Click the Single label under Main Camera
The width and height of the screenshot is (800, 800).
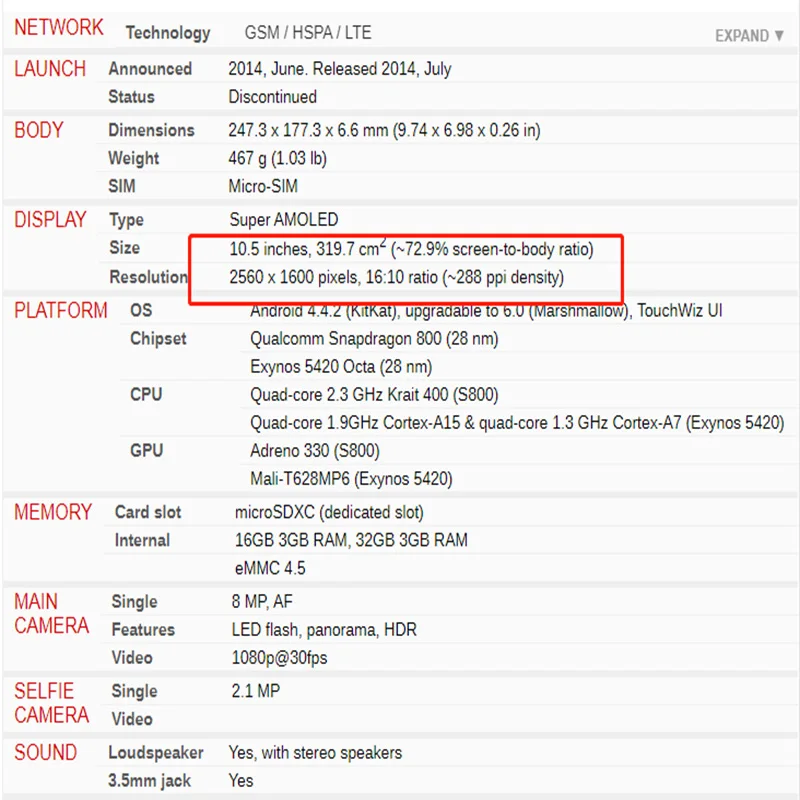134,602
